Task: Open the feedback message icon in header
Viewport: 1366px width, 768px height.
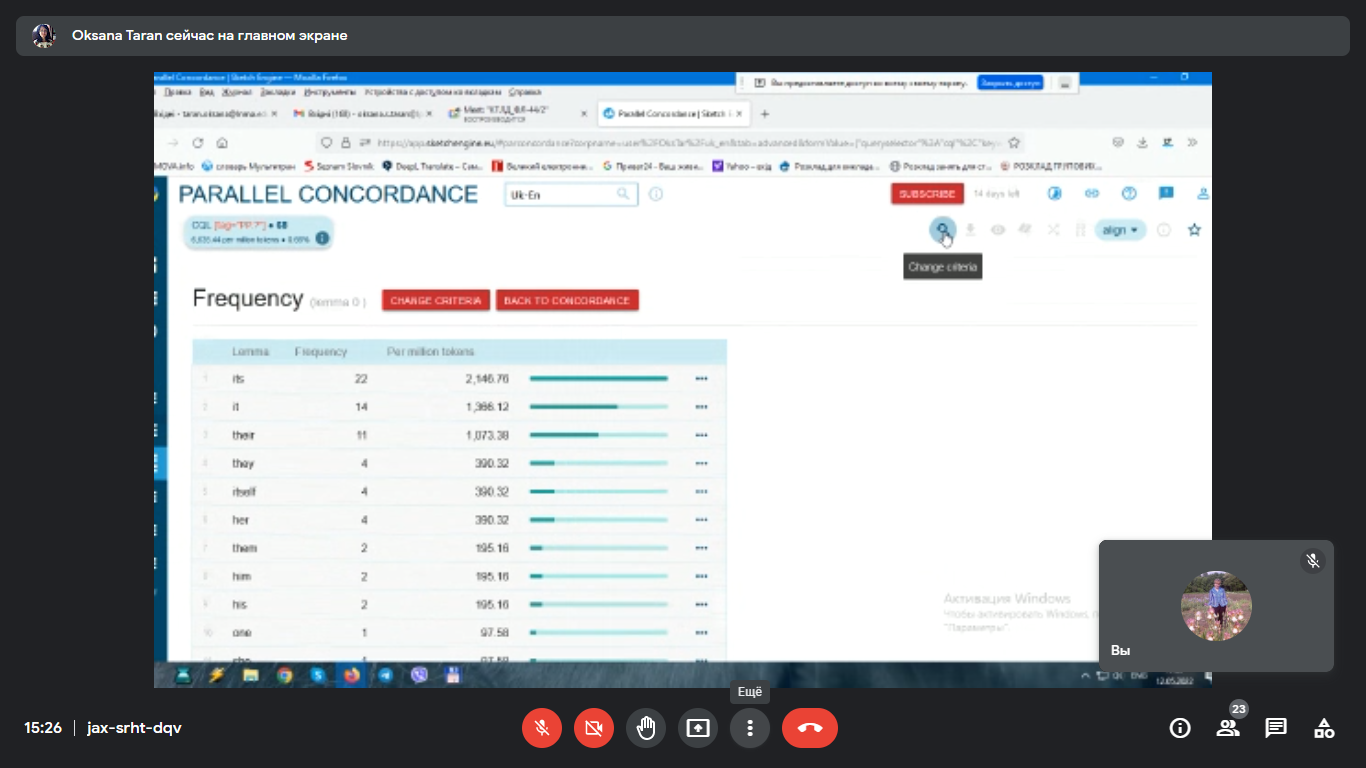Action: pos(1166,194)
